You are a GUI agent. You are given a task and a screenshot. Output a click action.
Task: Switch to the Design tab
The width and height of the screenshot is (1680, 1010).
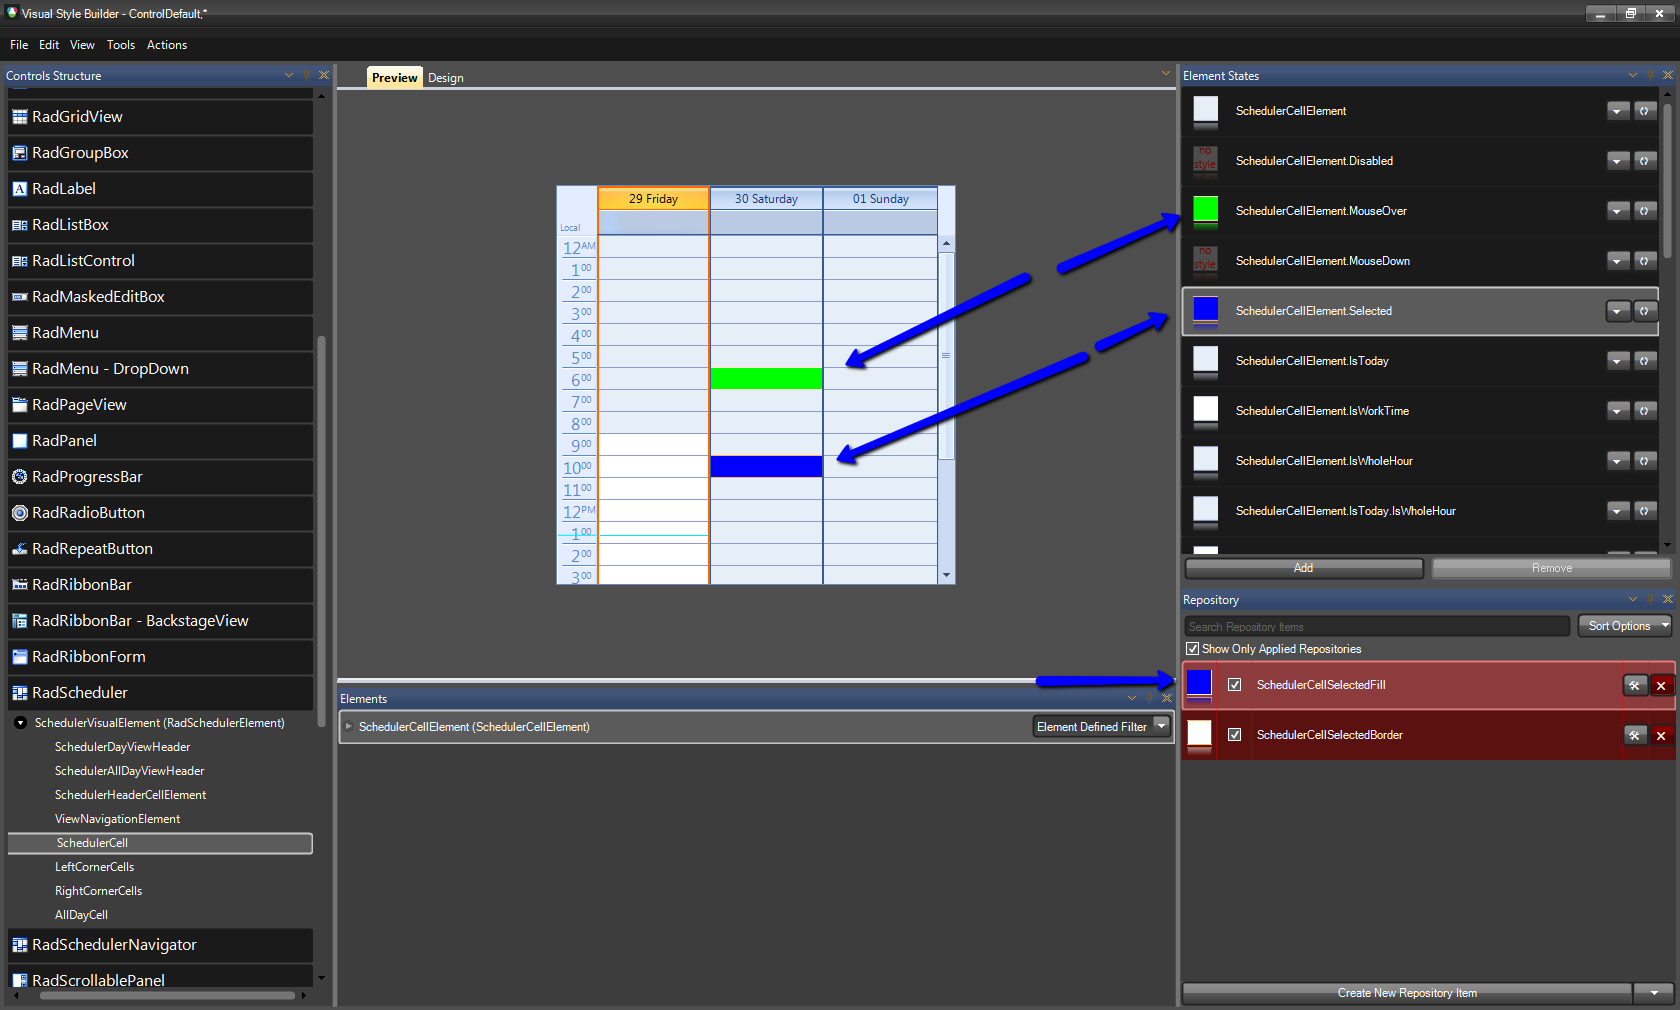446,78
